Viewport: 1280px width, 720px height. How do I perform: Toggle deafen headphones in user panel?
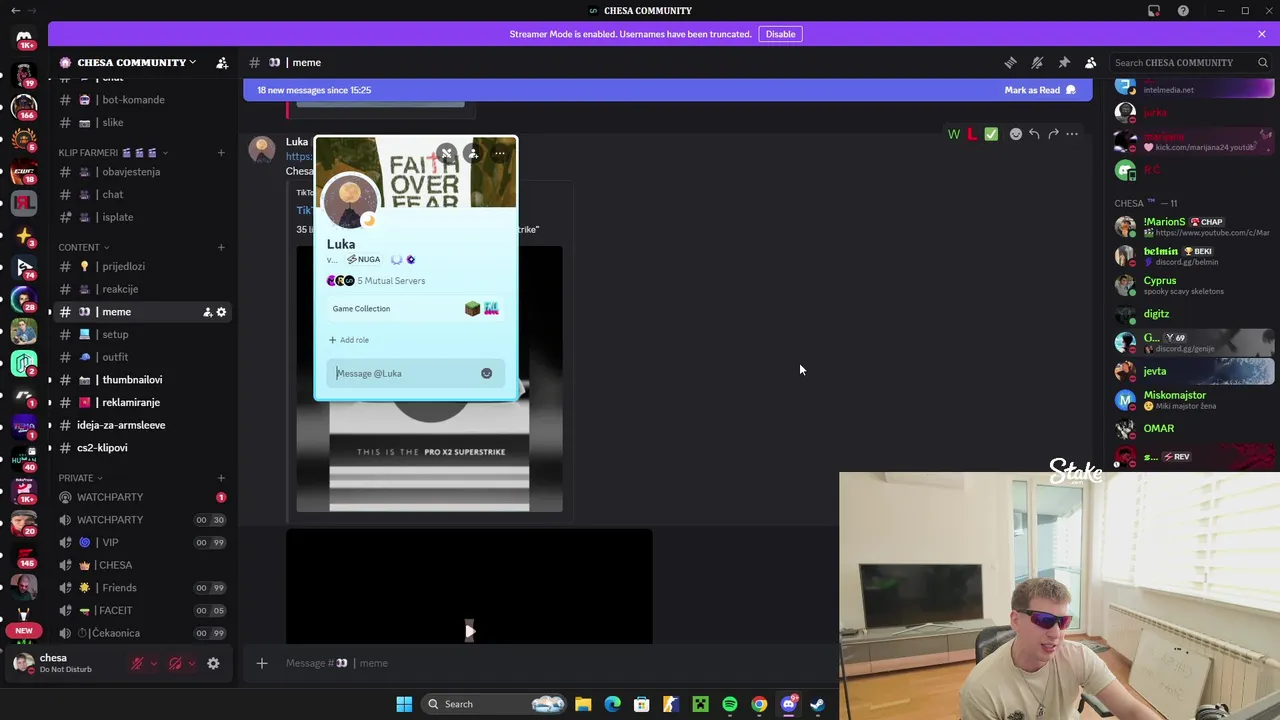[175, 663]
